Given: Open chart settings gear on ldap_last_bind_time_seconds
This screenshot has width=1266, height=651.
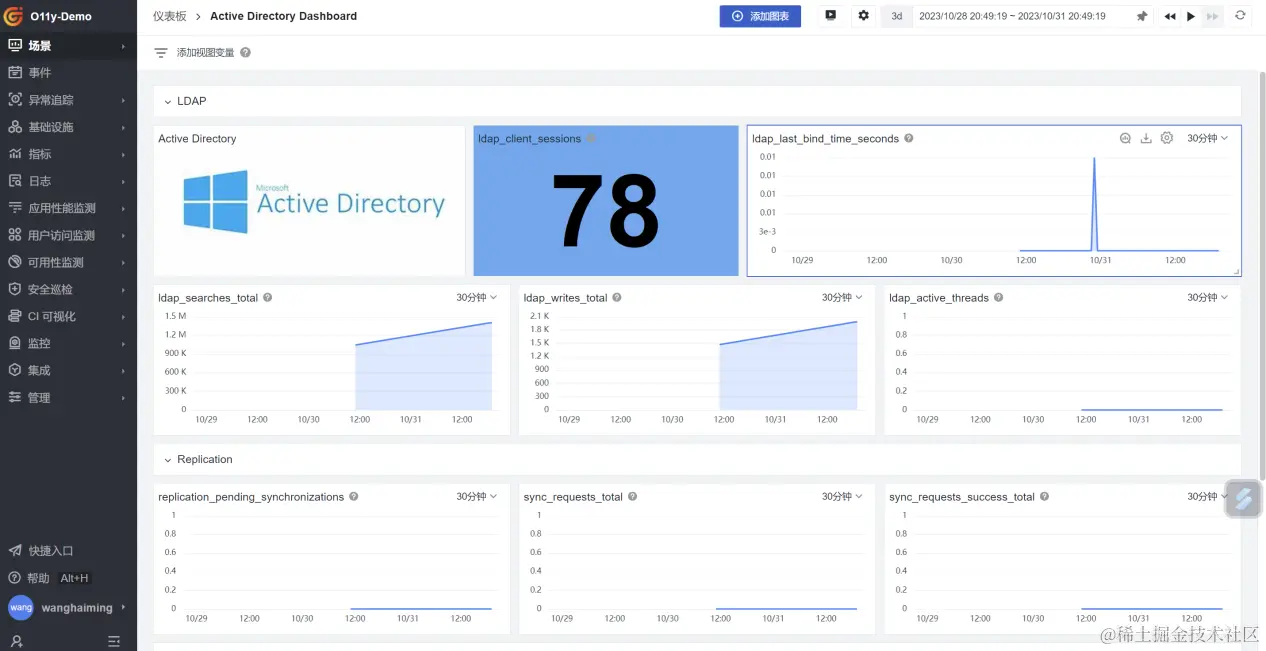Looking at the screenshot, I should [1166, 139].
